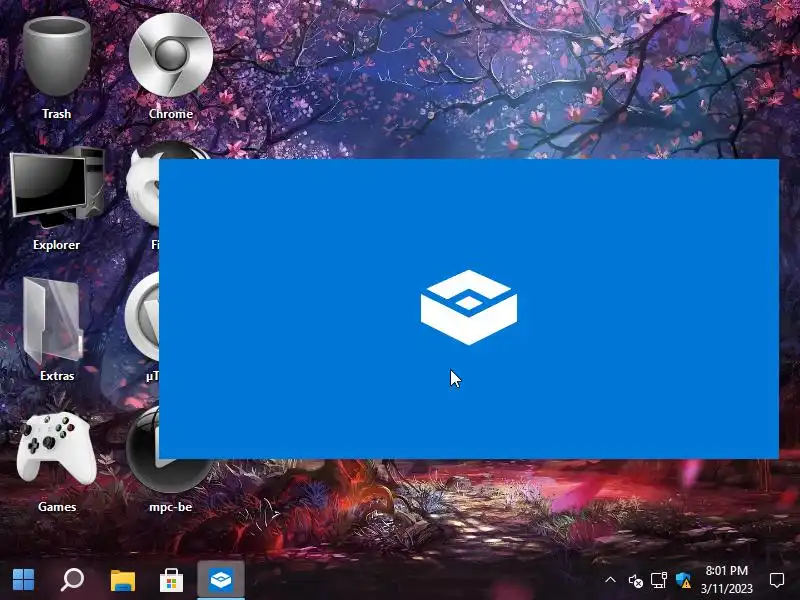
Task: Open Windows Security shield warning icon
Action: coord(683,580)
